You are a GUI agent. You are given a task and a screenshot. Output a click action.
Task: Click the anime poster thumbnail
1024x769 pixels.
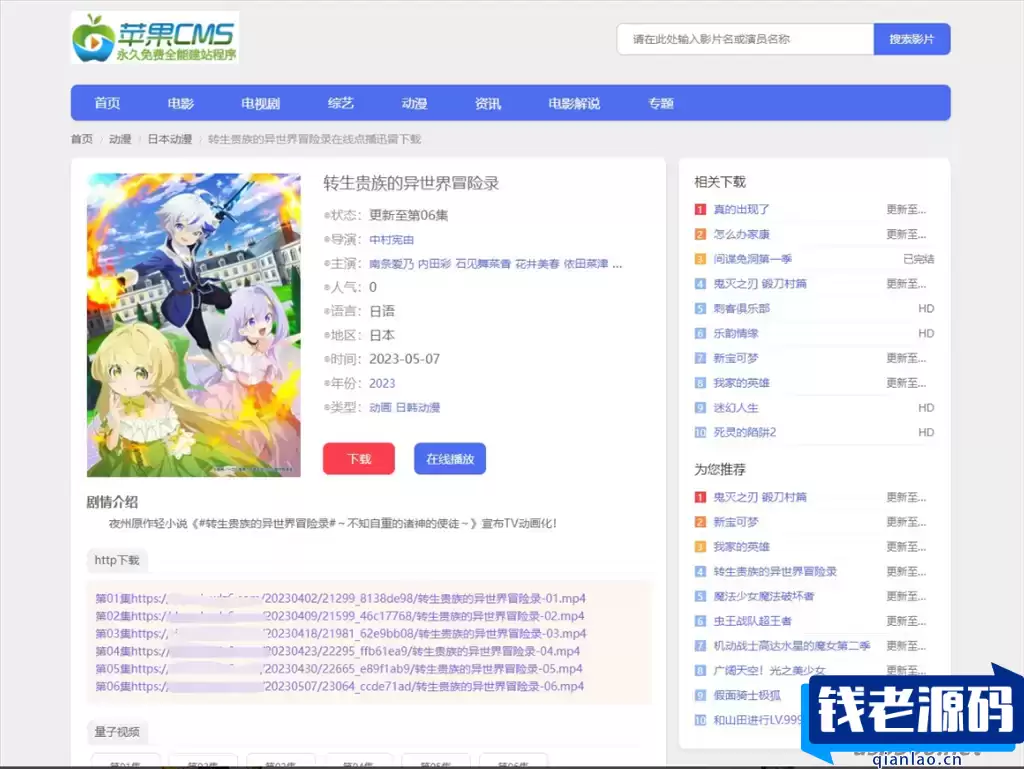(194, 325)
